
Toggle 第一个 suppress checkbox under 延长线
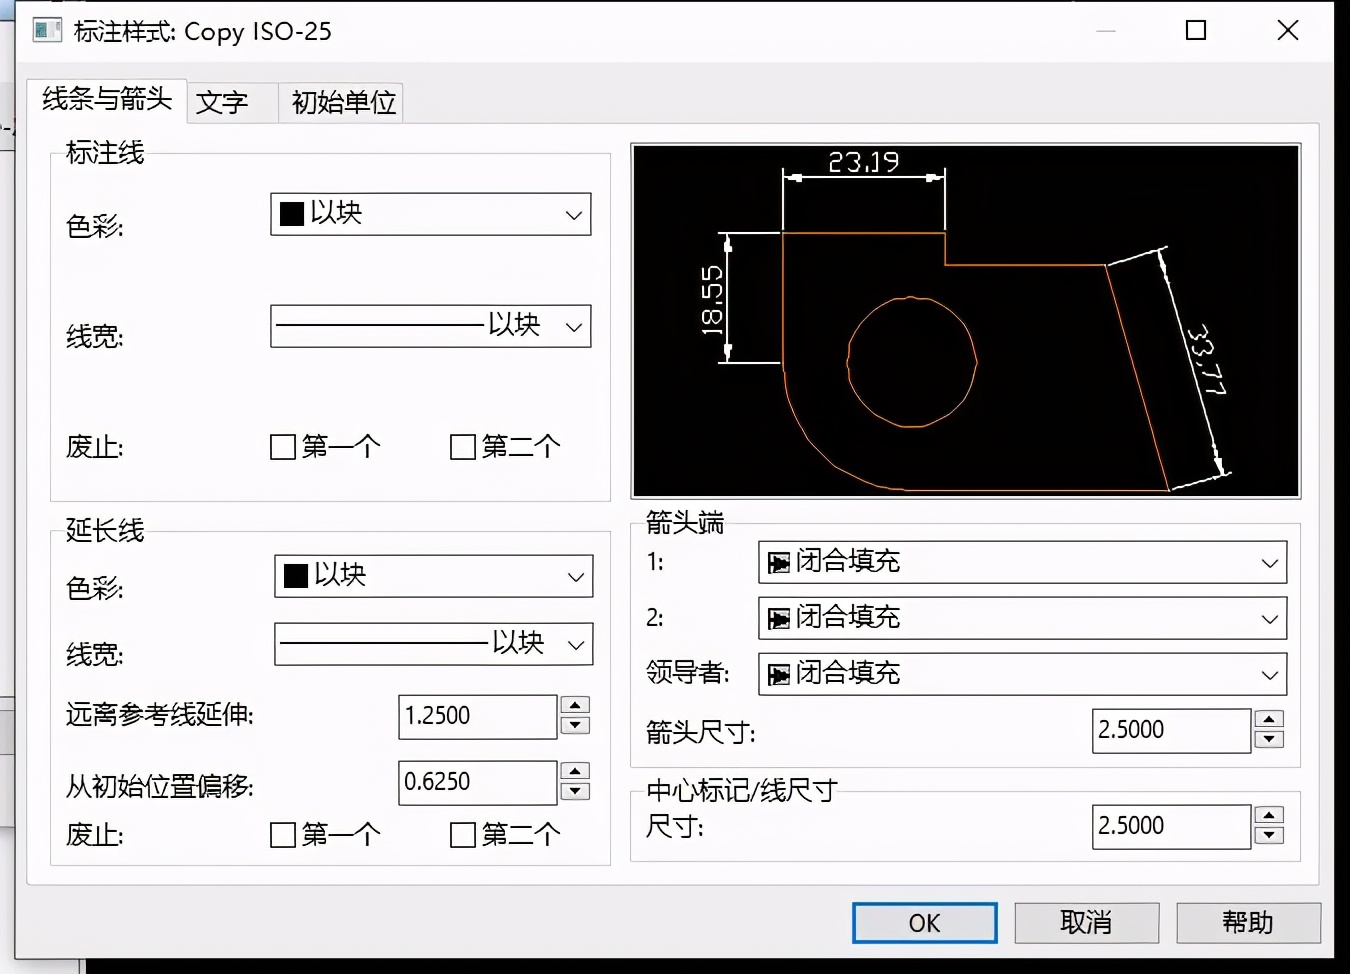[x=283, y=834]
